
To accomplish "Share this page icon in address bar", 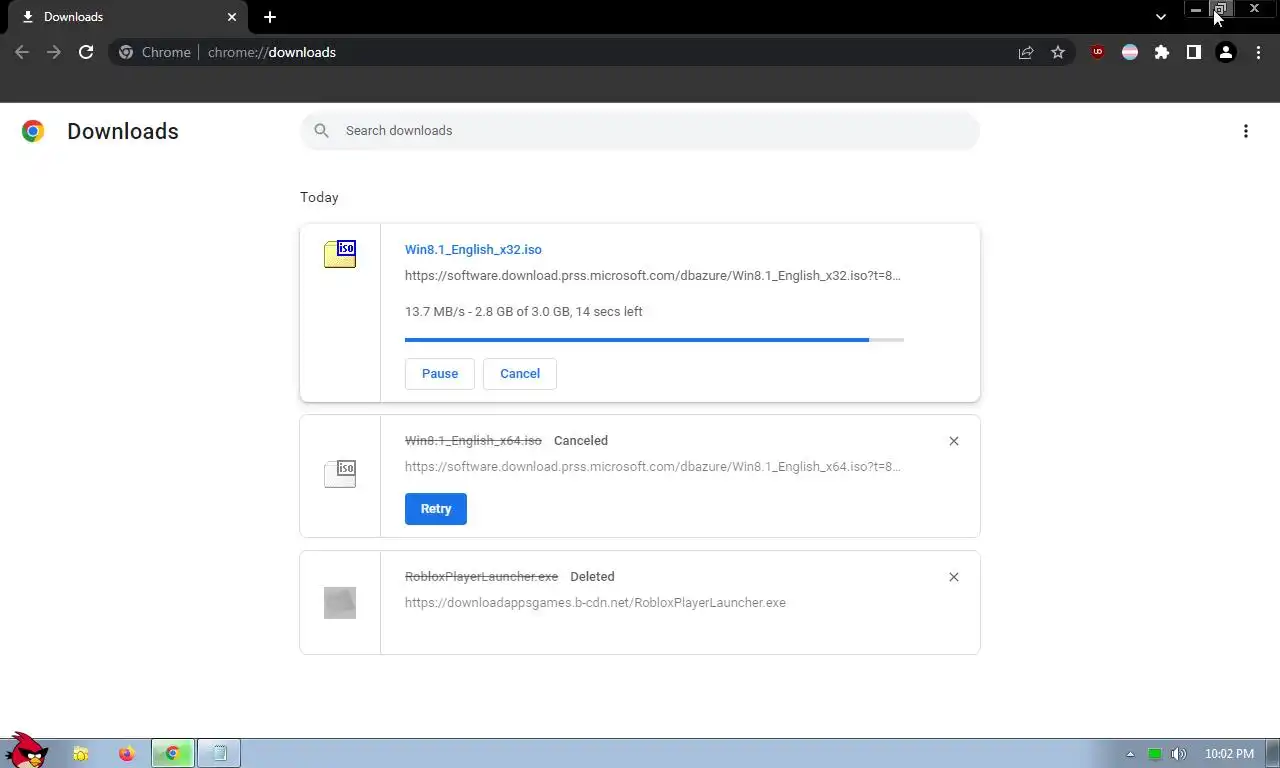I will coord(1026,52).
